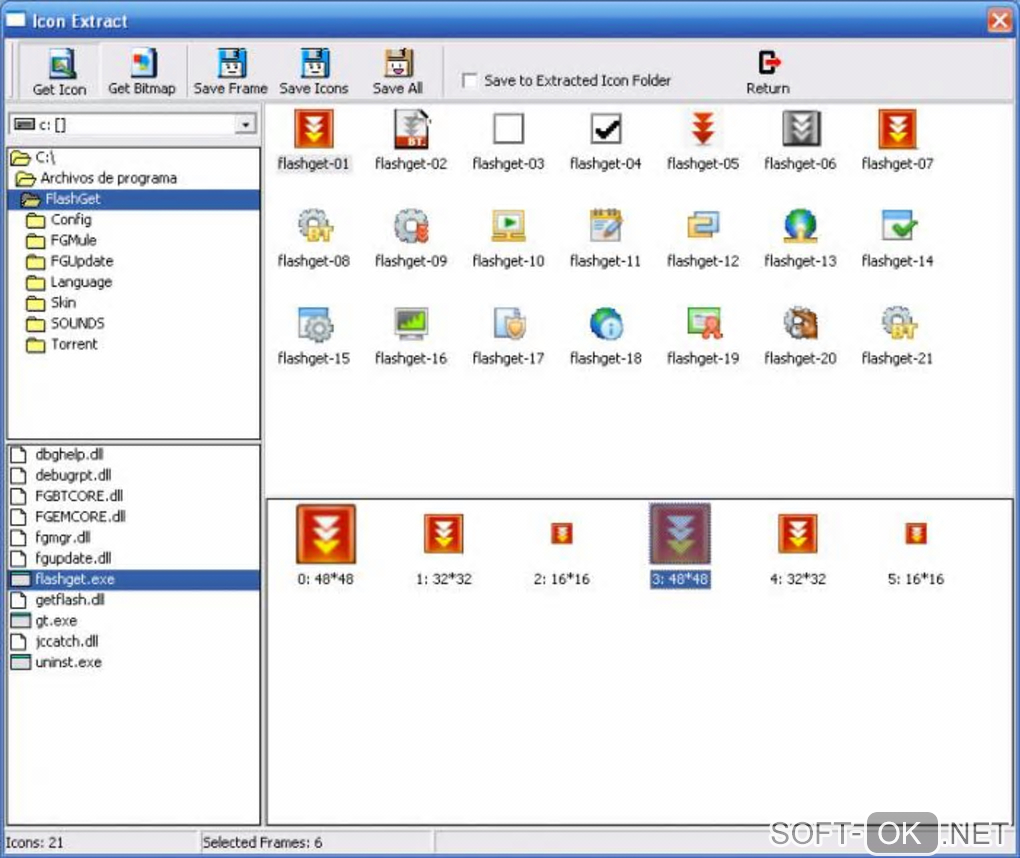This screenshot has width=1020, height=858.
Task: Select the flashget-21 gear BT icon
Action: coord(897,335)
